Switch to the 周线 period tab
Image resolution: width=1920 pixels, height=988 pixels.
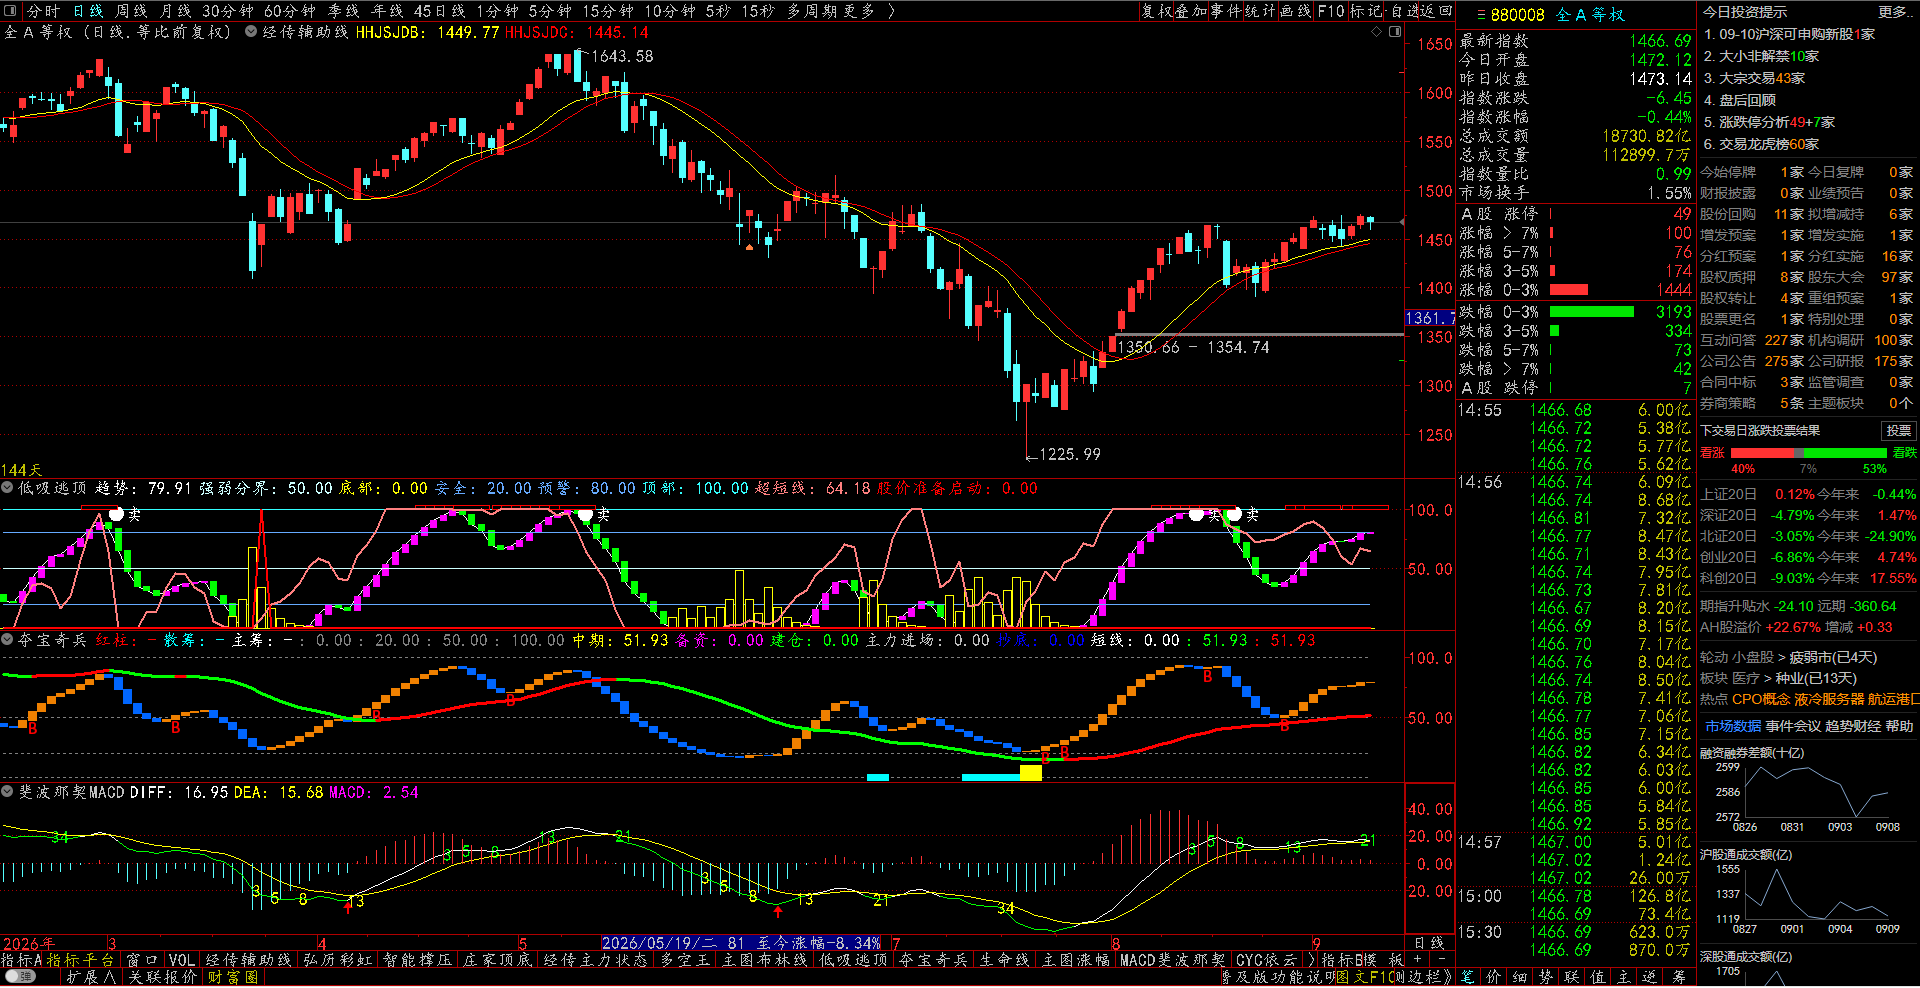(x=131, y=11)
